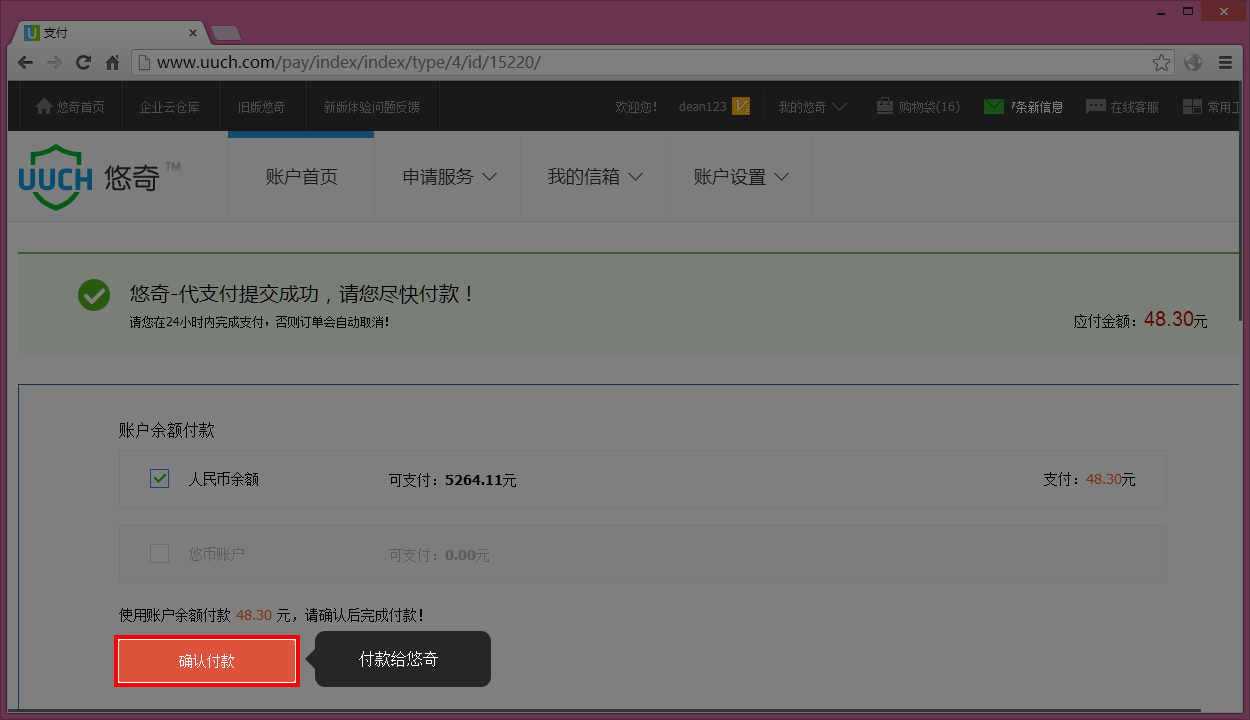This screenshot has width=1250, height=720.
Task: Click the 使用账户余额付款 48.30 元 line
Action: coord(271,615)
